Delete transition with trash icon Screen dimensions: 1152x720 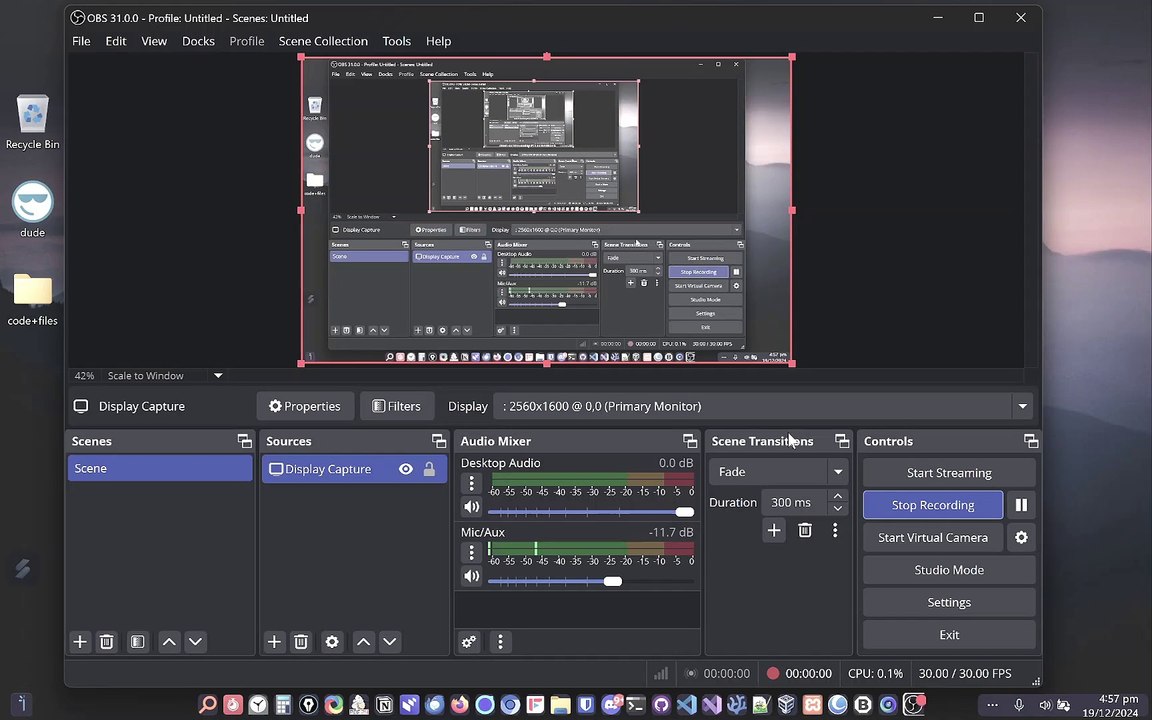[x=805, y=530]
